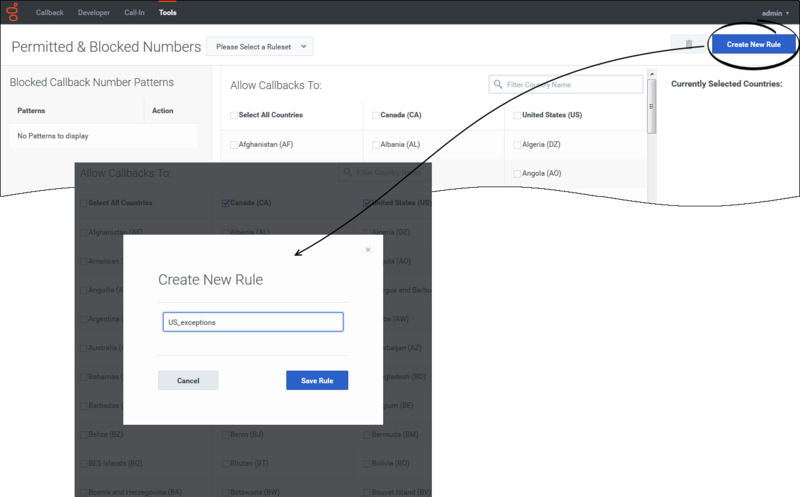The width and height of the screenshot is (800, 497).
Task: Toggle the United States (US) checkbox
Action: tap(517, 116)
